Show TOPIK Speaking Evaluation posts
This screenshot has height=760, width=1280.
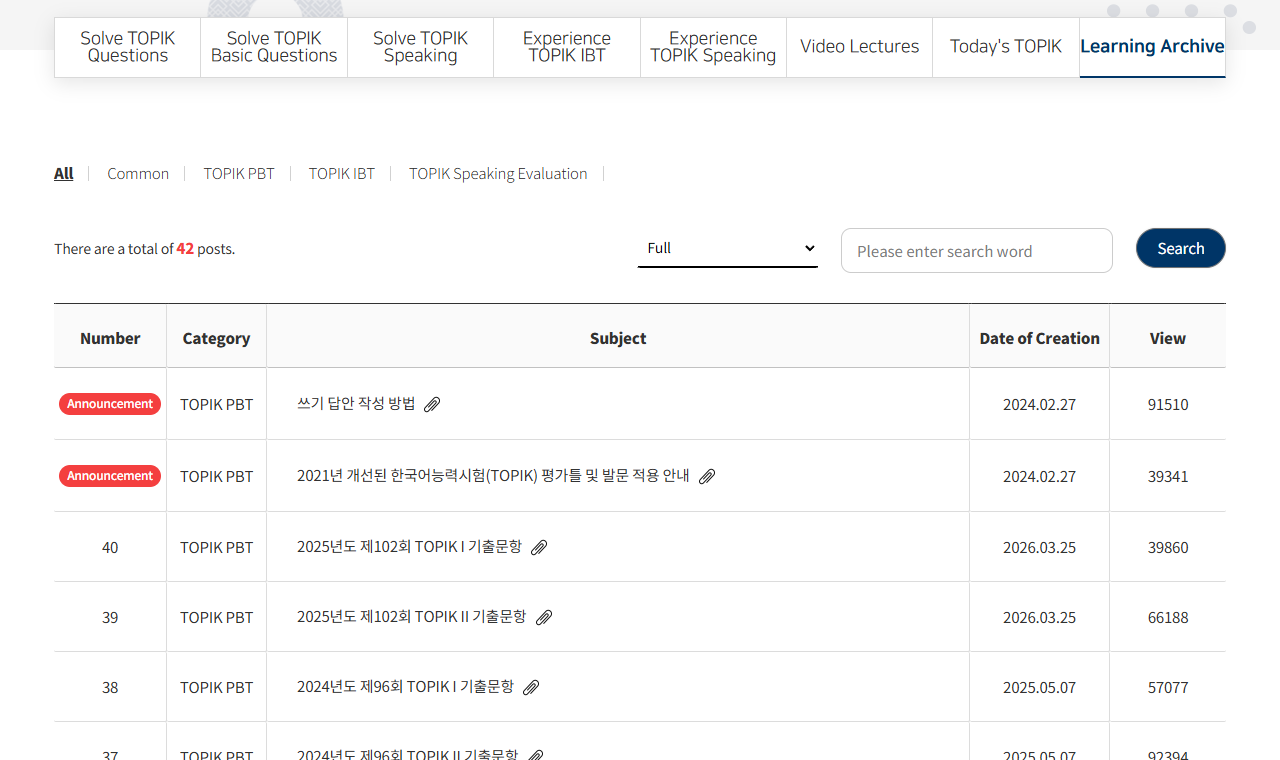coord(498,173)
